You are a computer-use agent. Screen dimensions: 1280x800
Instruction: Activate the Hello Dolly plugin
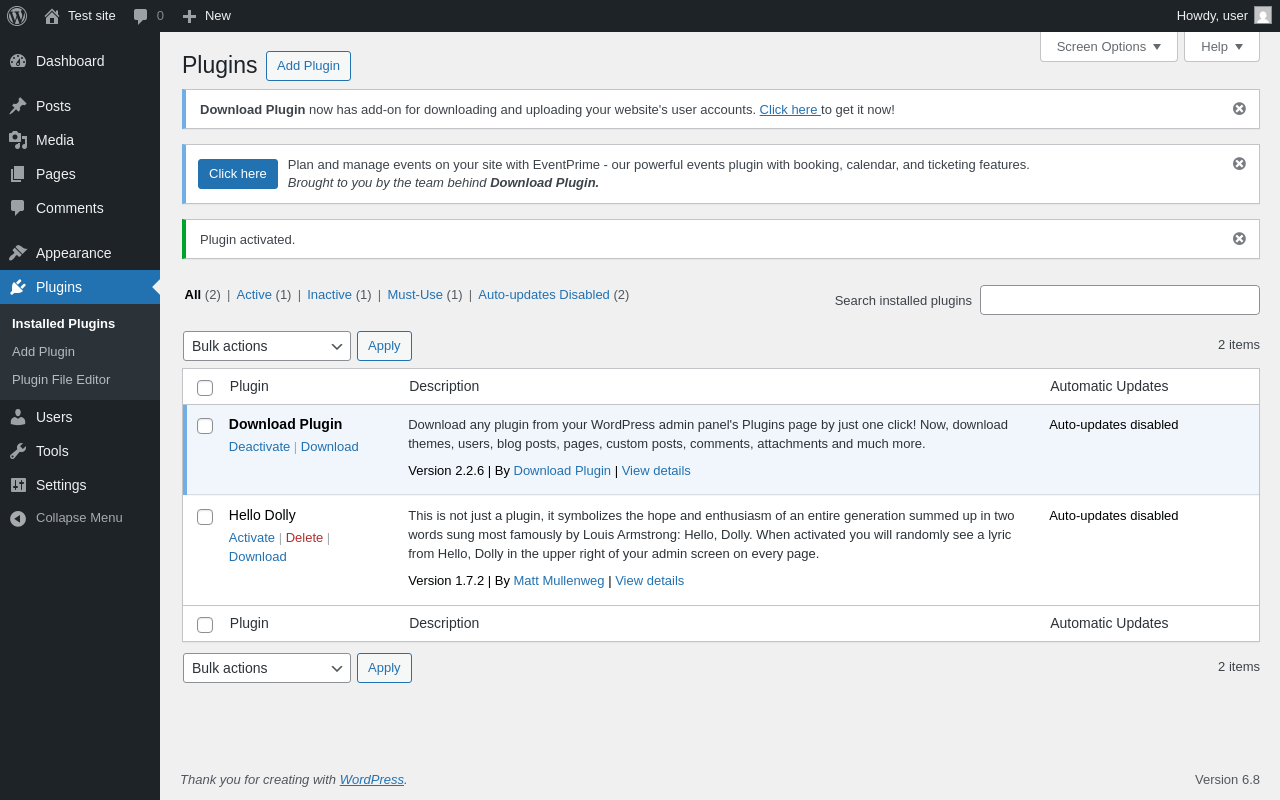251,537
